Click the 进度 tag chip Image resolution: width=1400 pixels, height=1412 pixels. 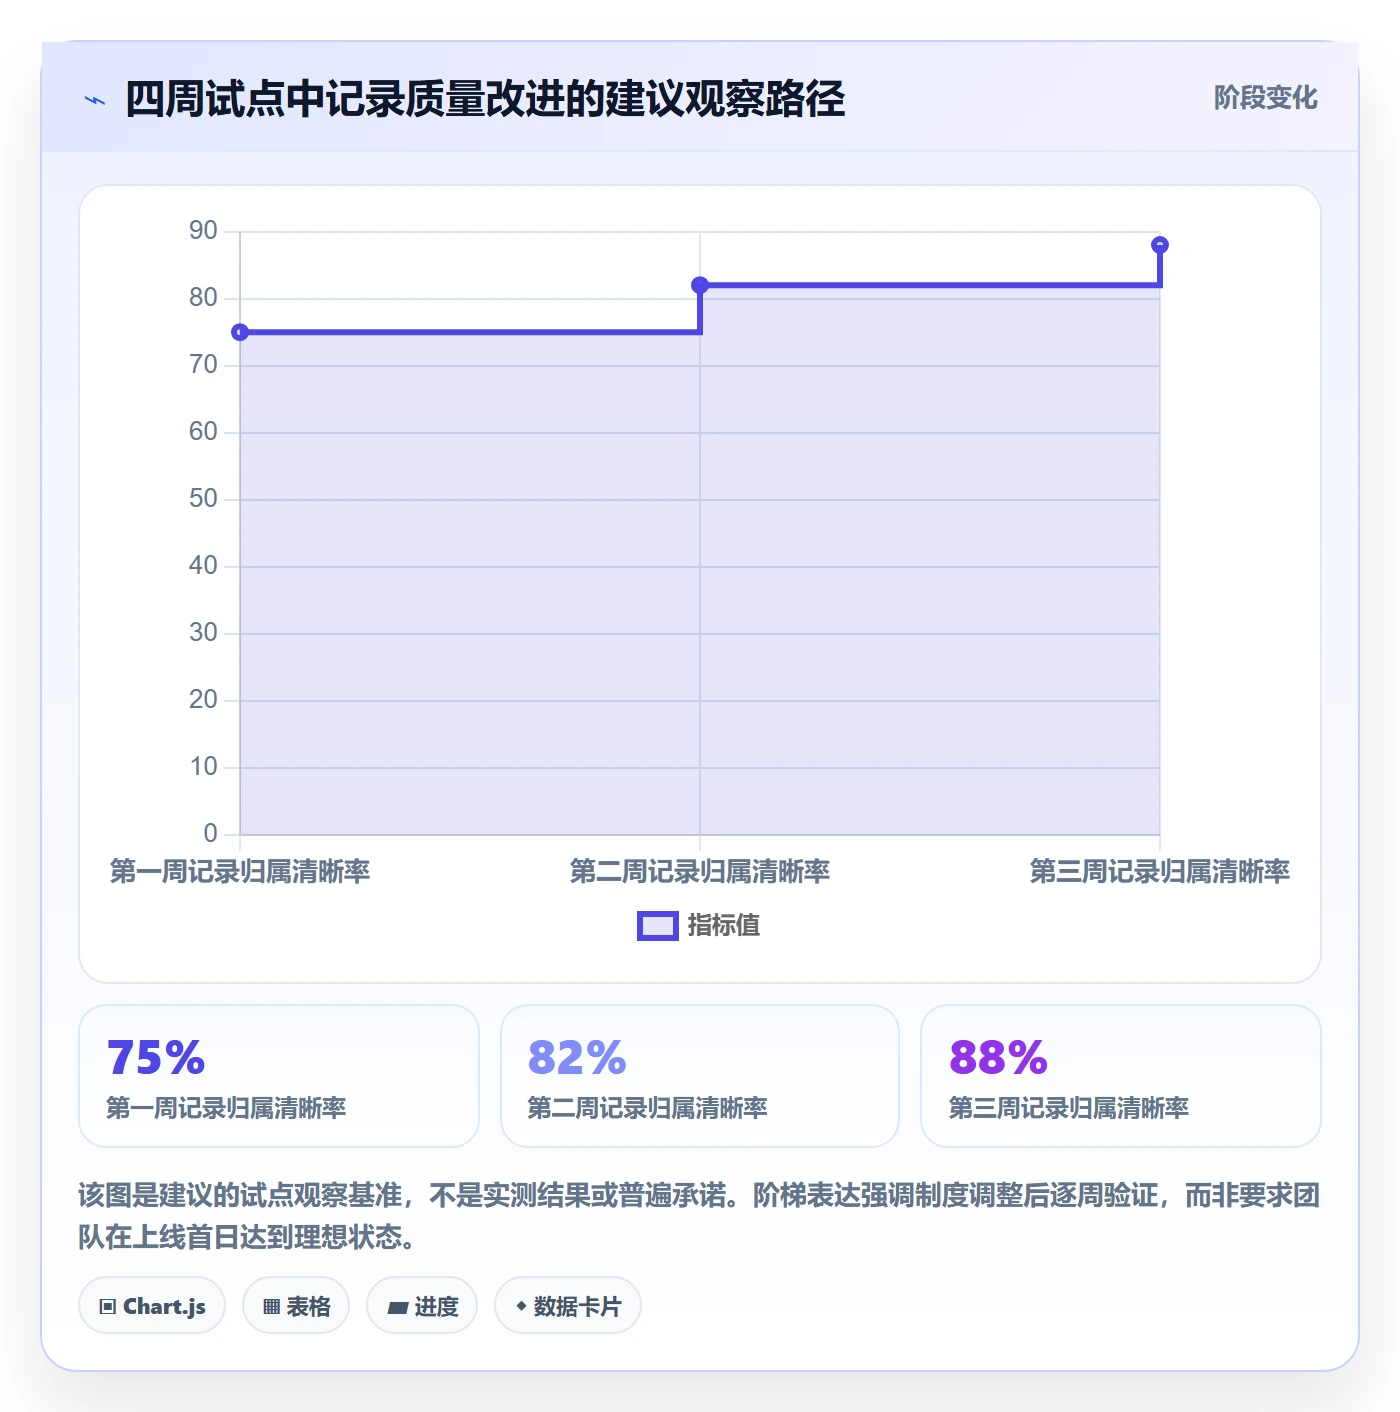tap(422, 1305)
